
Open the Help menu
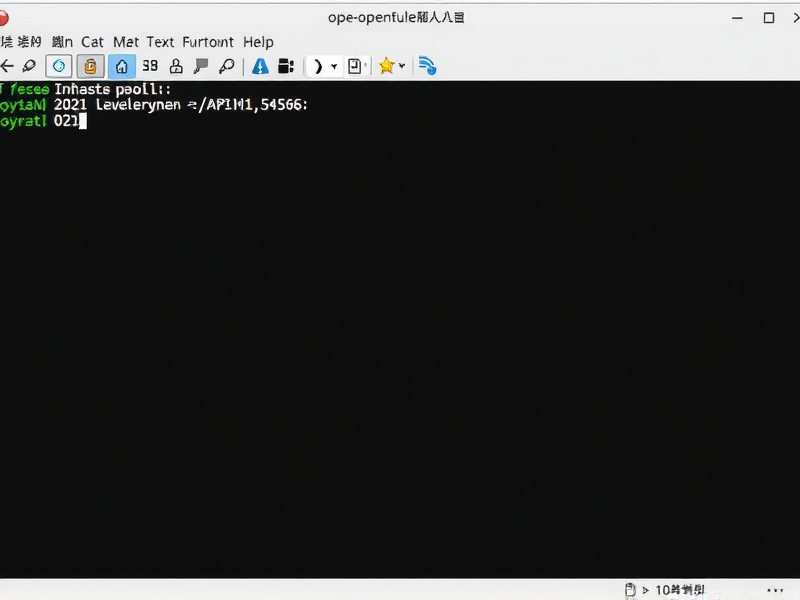pos(258,42)
